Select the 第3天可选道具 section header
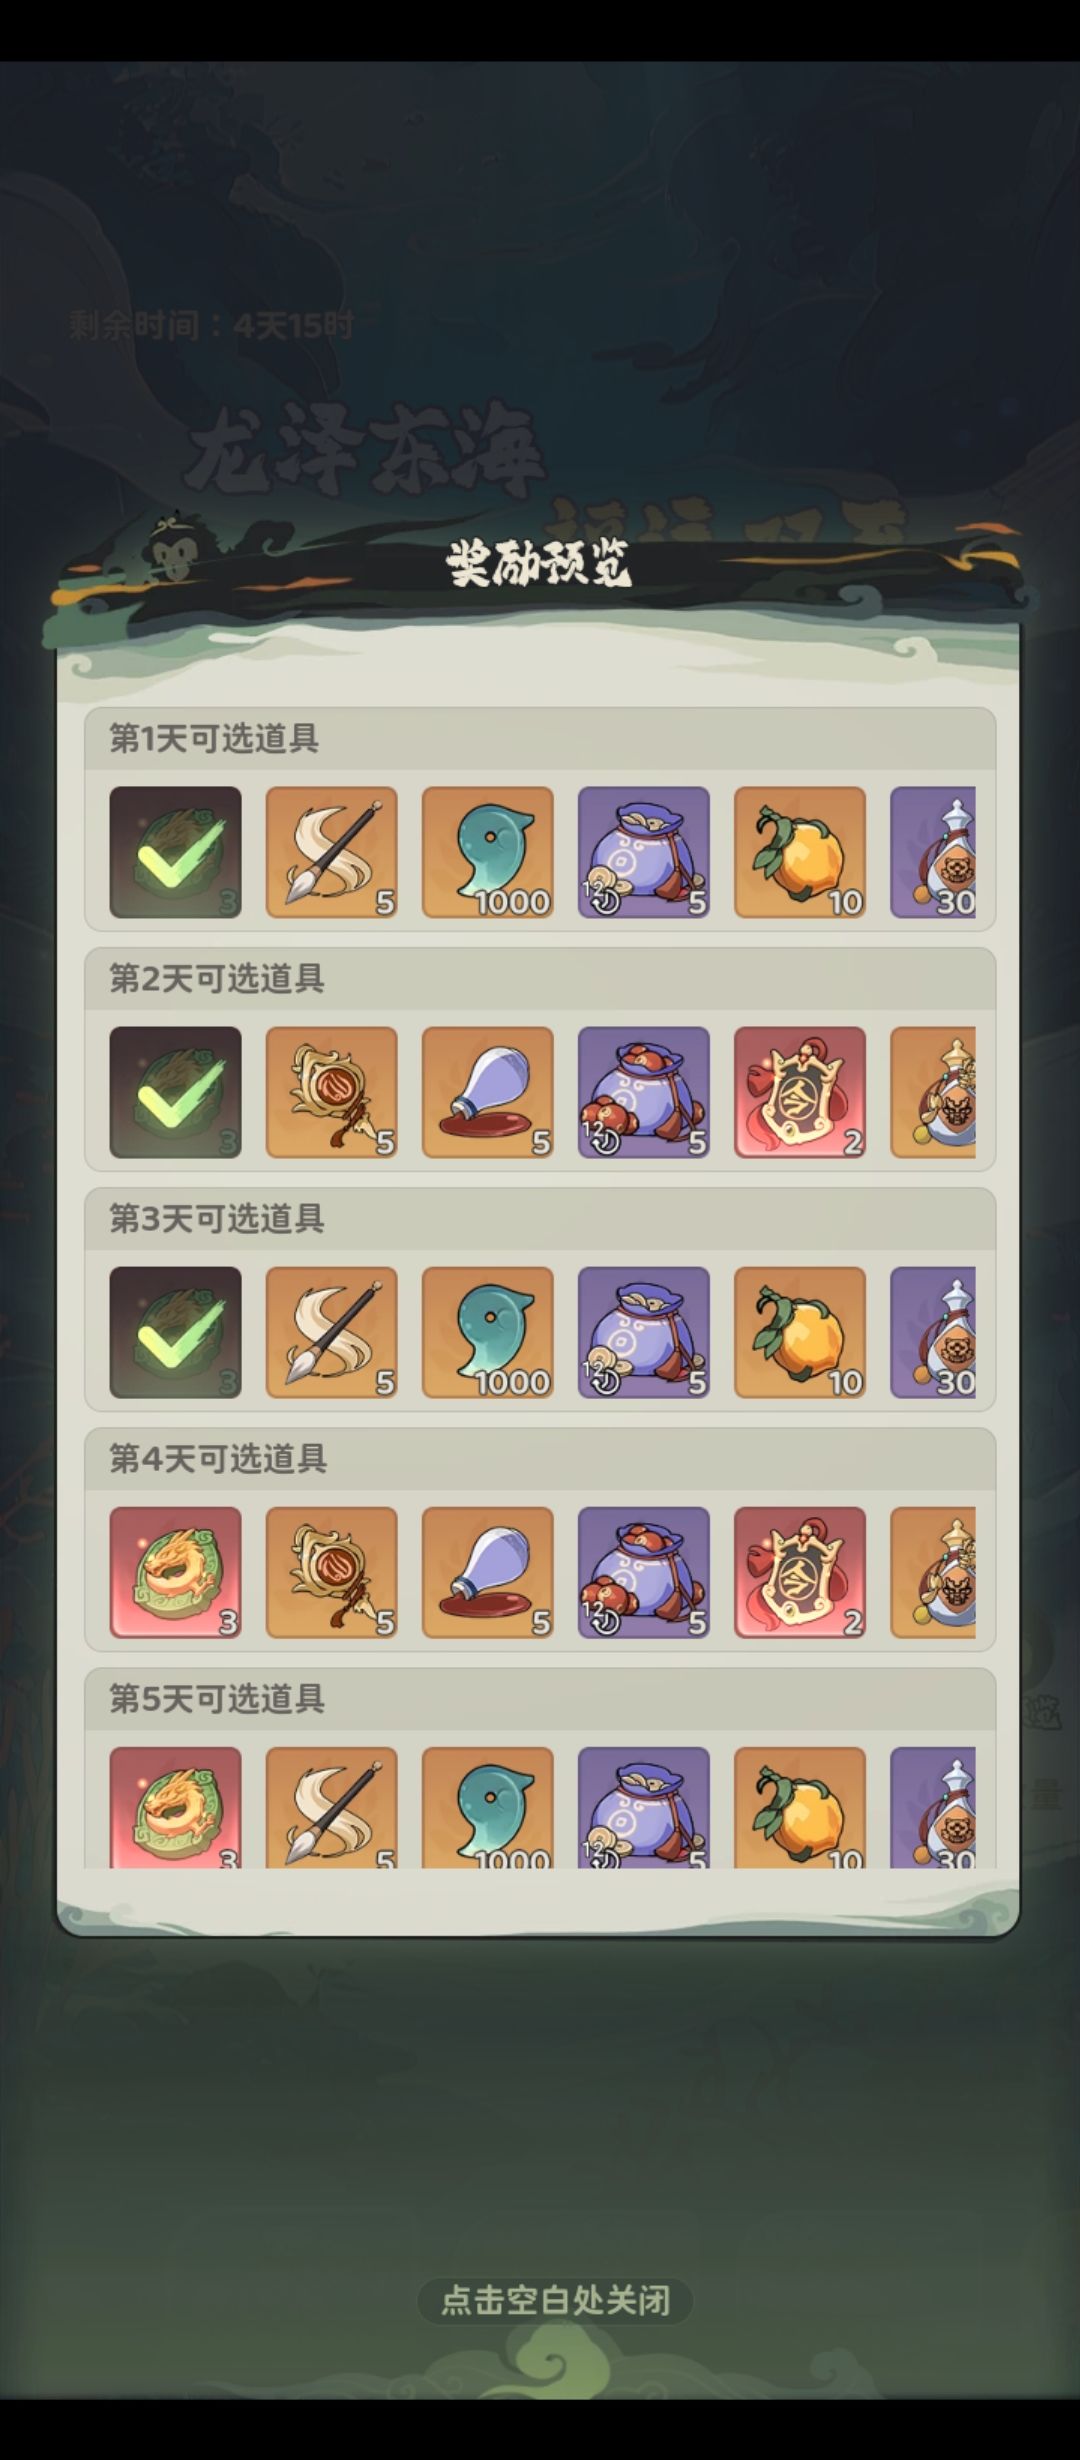This screenshot has height=2460, width=1080. tap(216, 1218)
